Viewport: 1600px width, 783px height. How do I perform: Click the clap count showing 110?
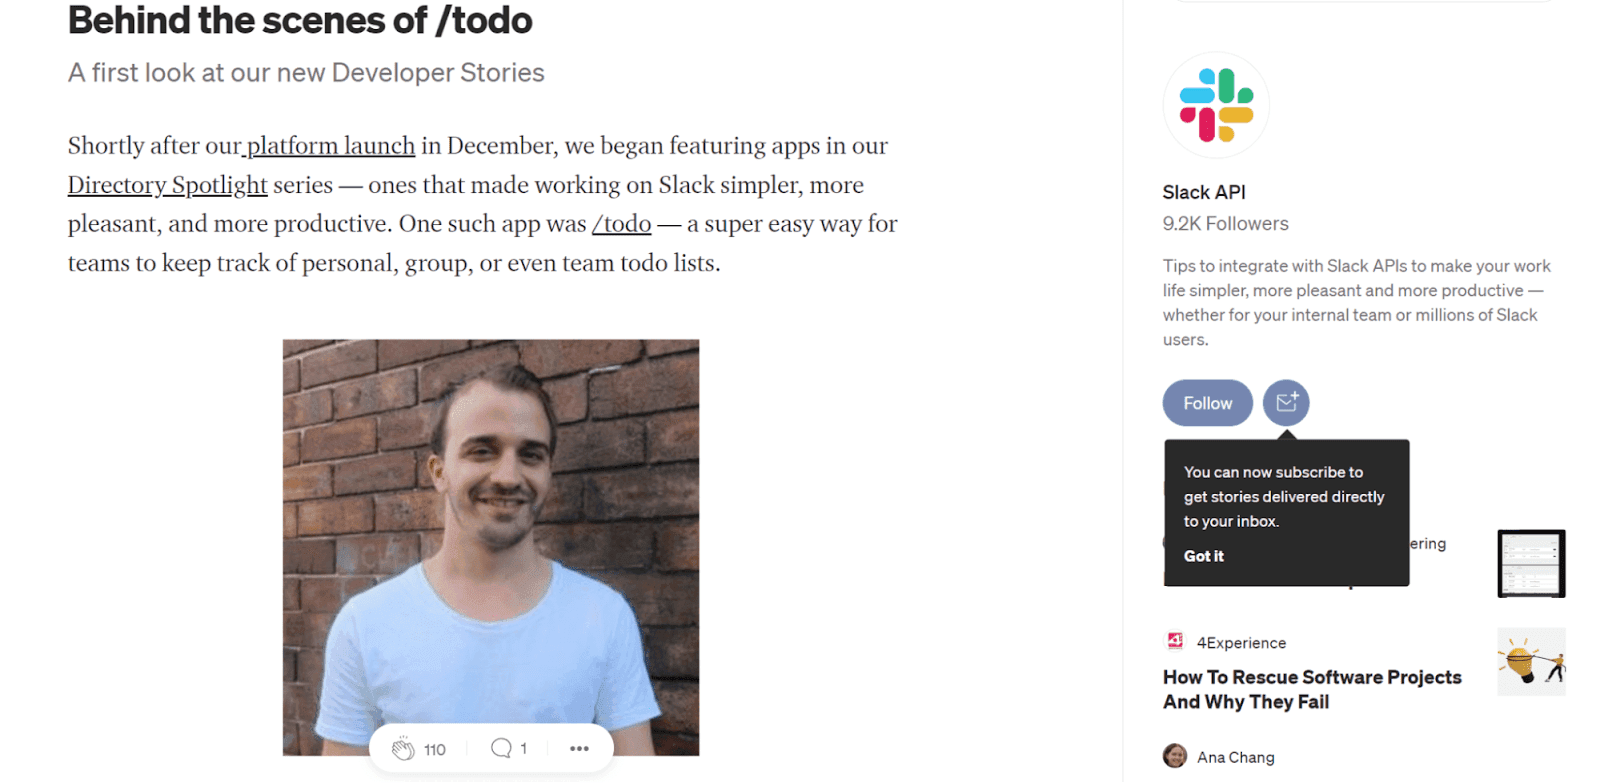tap(434, 747)
